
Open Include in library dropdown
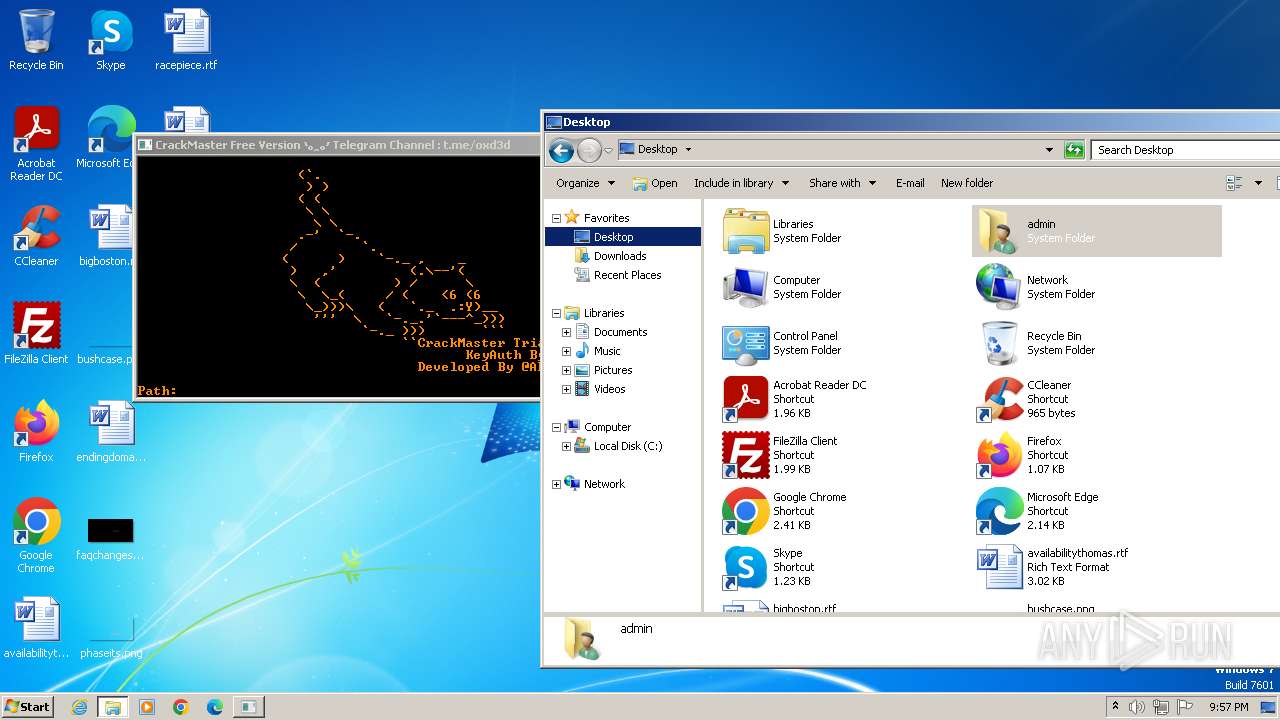click(741, 183)
